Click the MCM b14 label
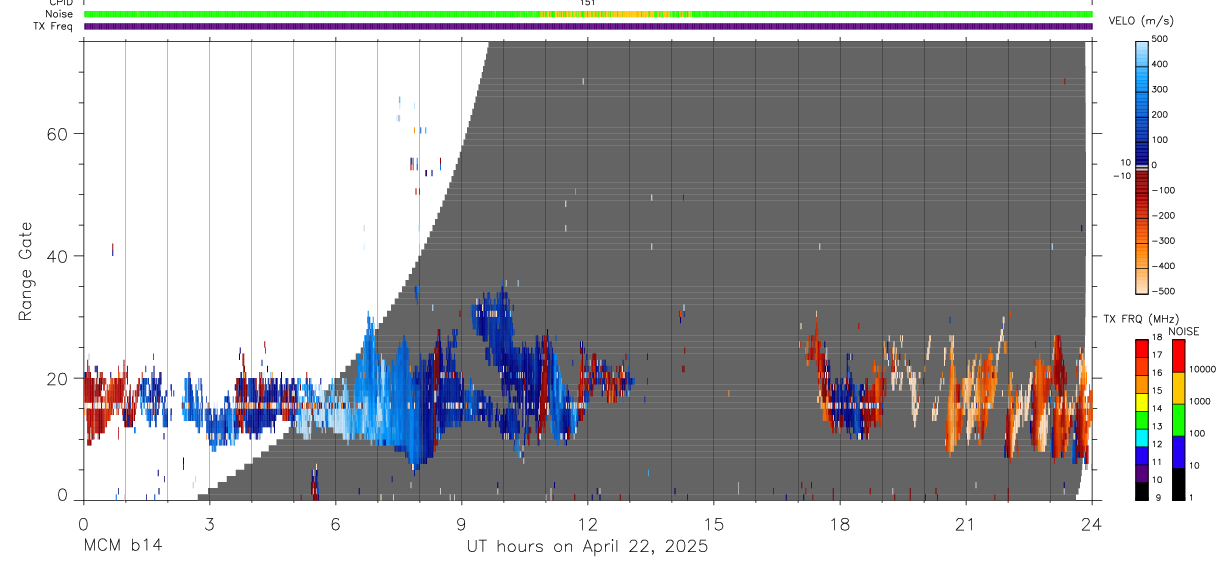The height and width of the screenshot is (567, 1228). (x=122, y=547)
